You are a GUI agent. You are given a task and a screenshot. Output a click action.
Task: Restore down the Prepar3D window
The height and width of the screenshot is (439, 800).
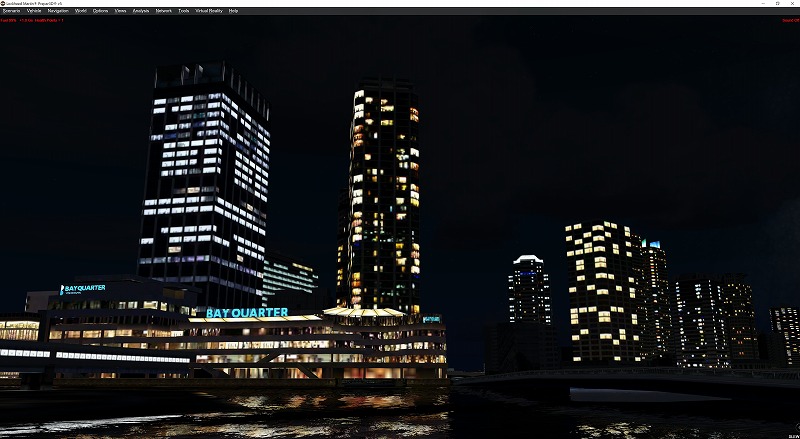[x=778, y=3]
